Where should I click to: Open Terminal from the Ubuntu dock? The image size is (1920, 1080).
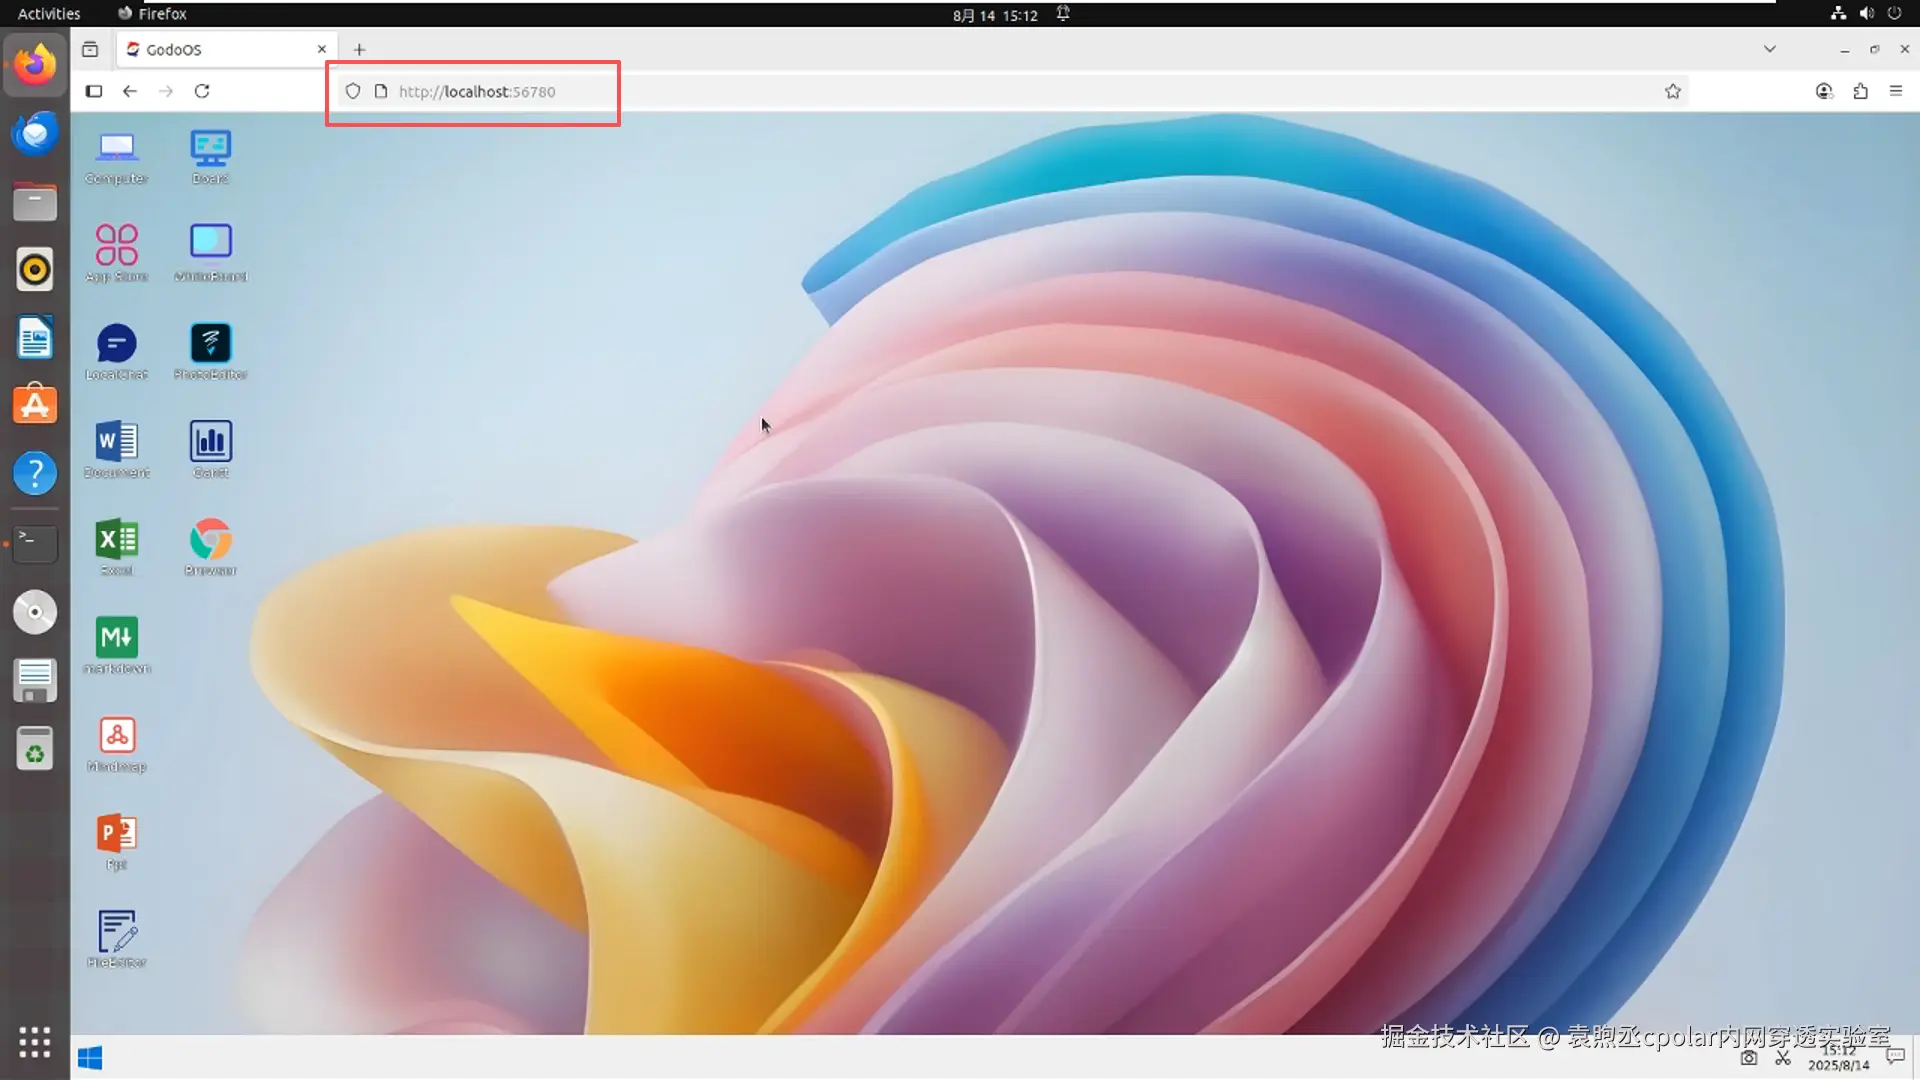click(x=35, y=543)
